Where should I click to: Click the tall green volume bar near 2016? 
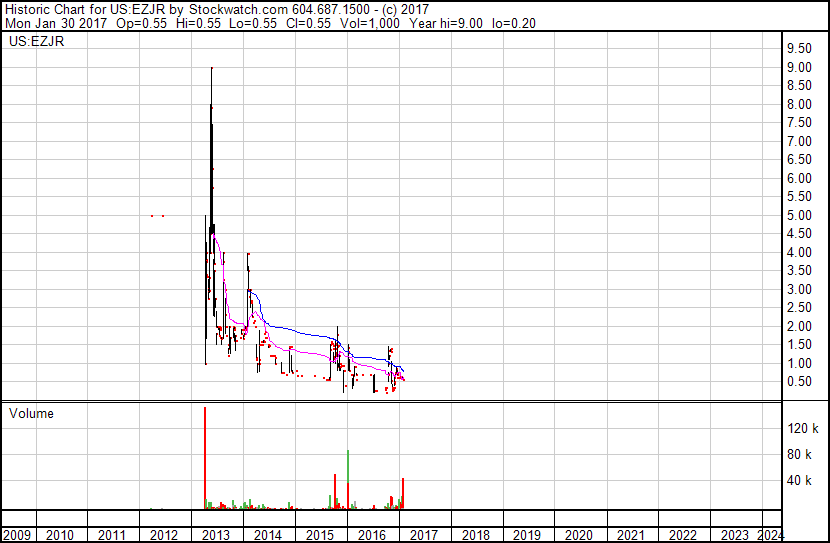point(348,466)
